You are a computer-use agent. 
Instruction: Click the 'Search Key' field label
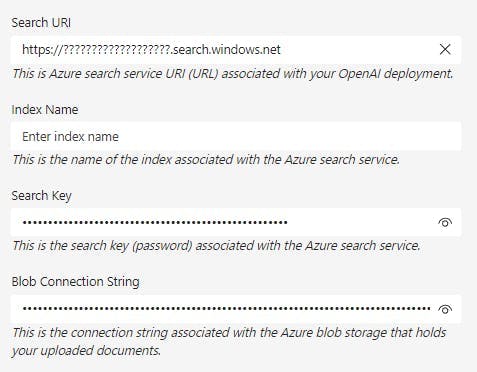[x=41, y=196]
